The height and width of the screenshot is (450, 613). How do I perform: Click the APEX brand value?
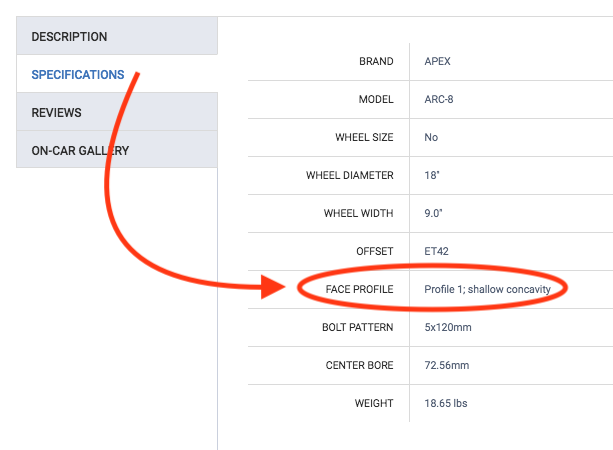(x=438, y=61)
